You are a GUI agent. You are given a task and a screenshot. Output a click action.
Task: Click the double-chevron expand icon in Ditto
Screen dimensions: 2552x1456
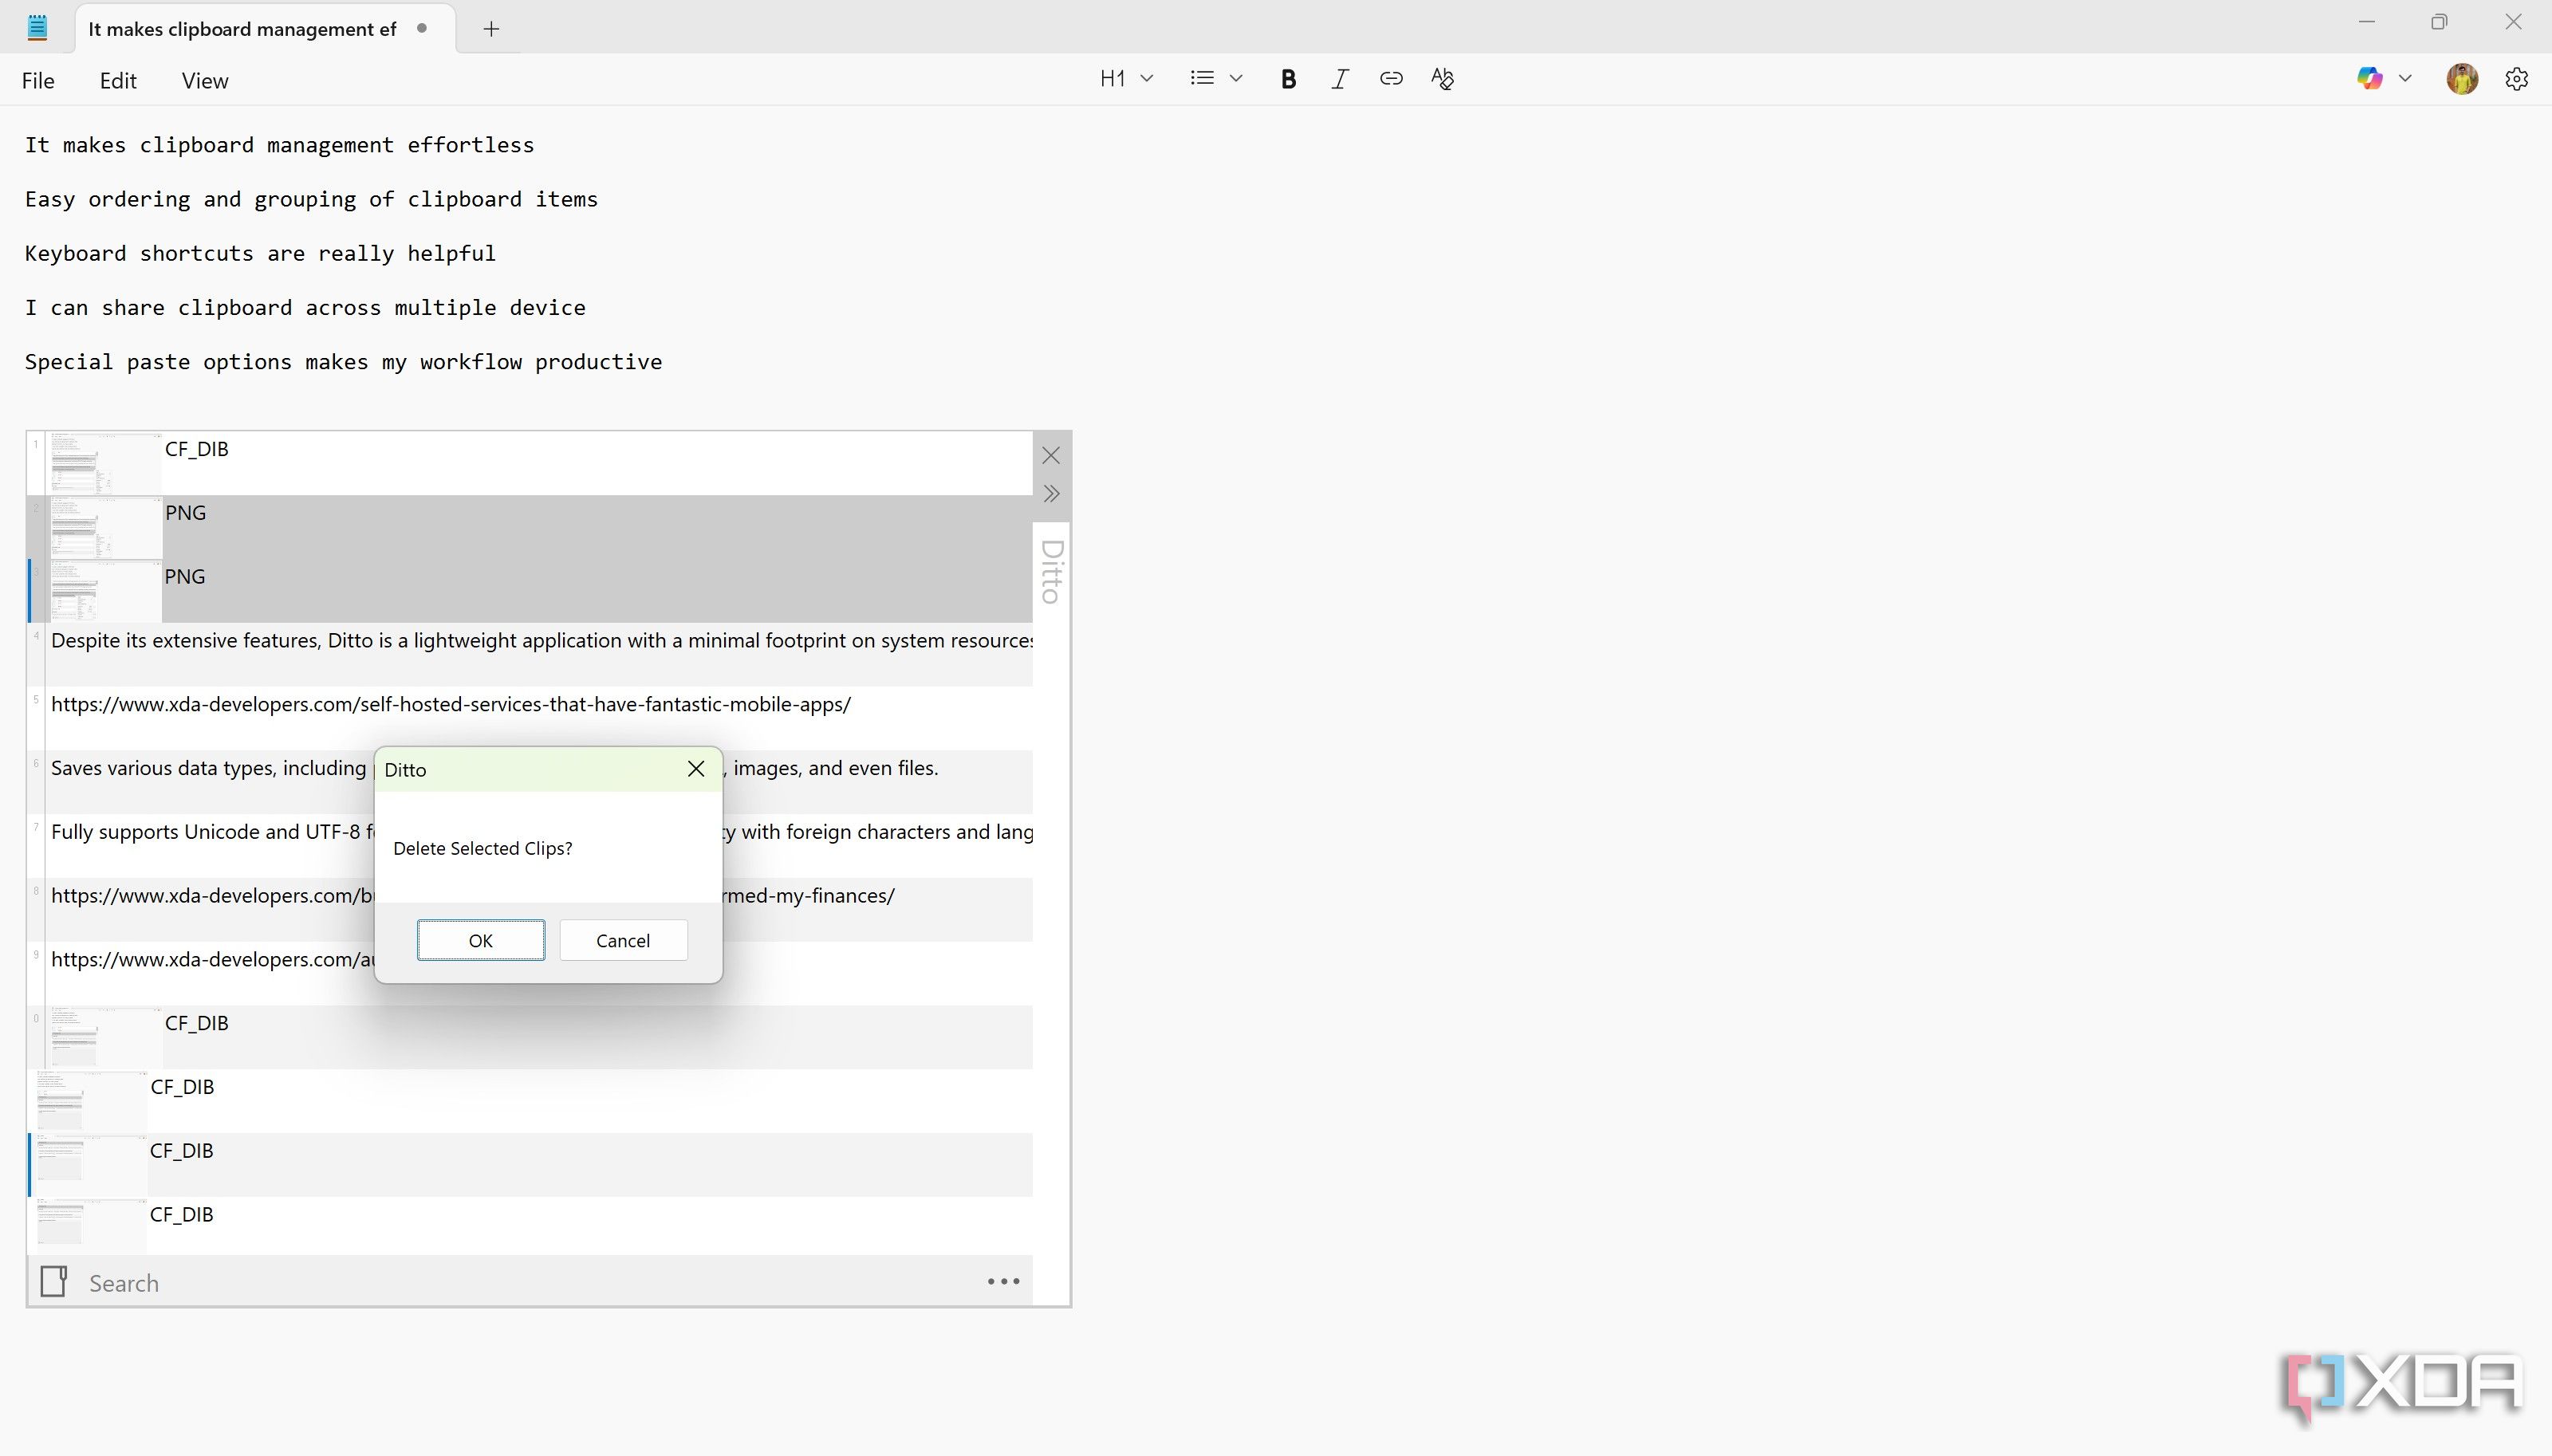tap(1051, 494)
